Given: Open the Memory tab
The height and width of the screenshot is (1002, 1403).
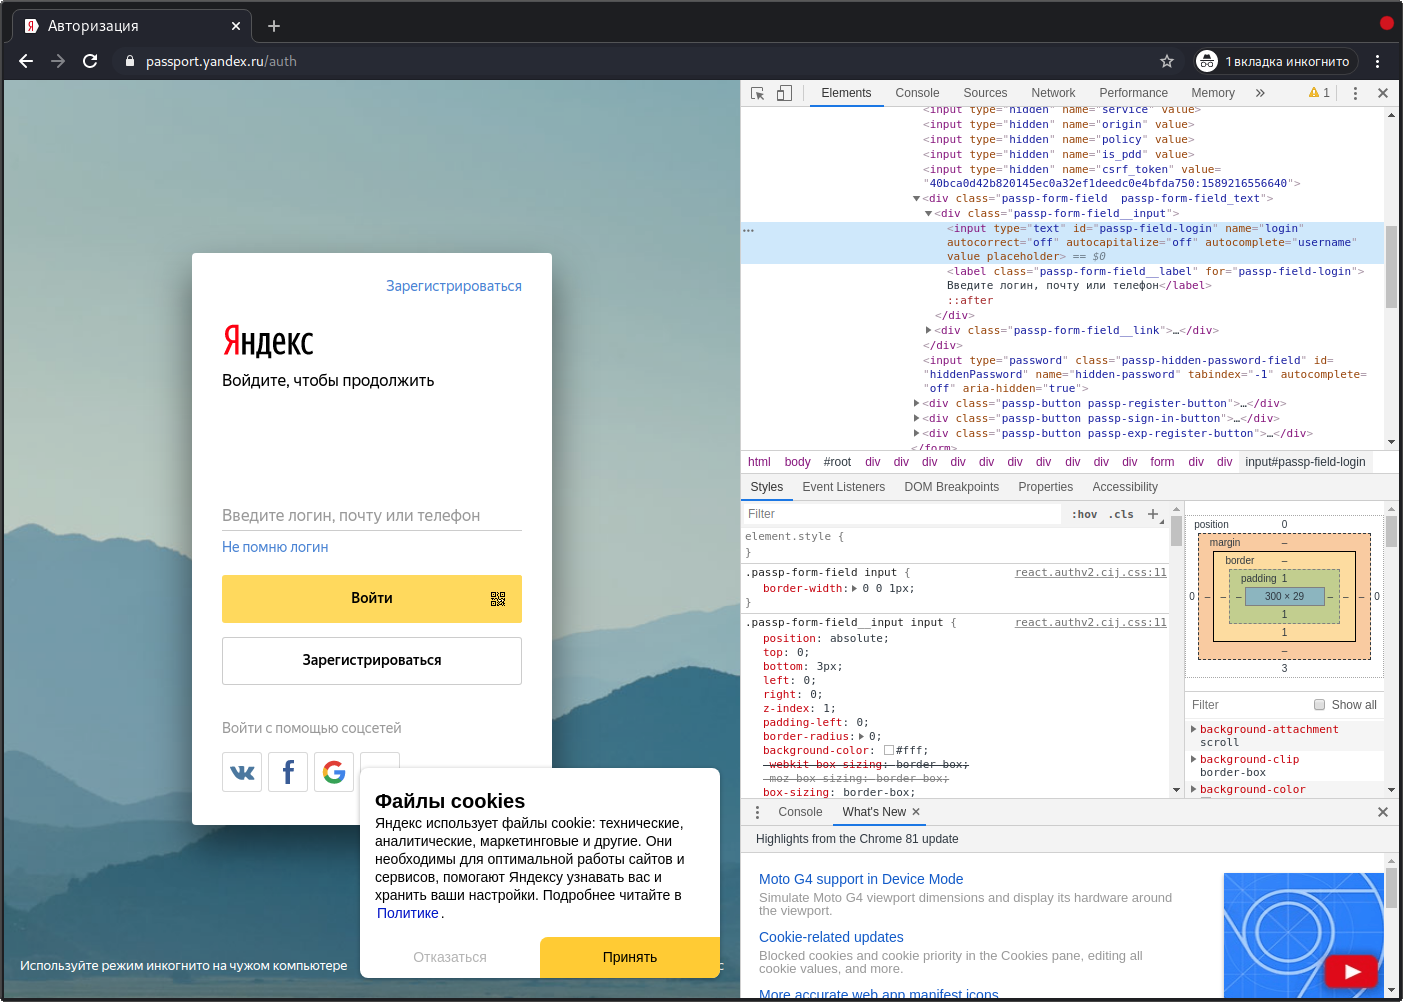Looking at the screenshot, I should tap(1213, 93).
